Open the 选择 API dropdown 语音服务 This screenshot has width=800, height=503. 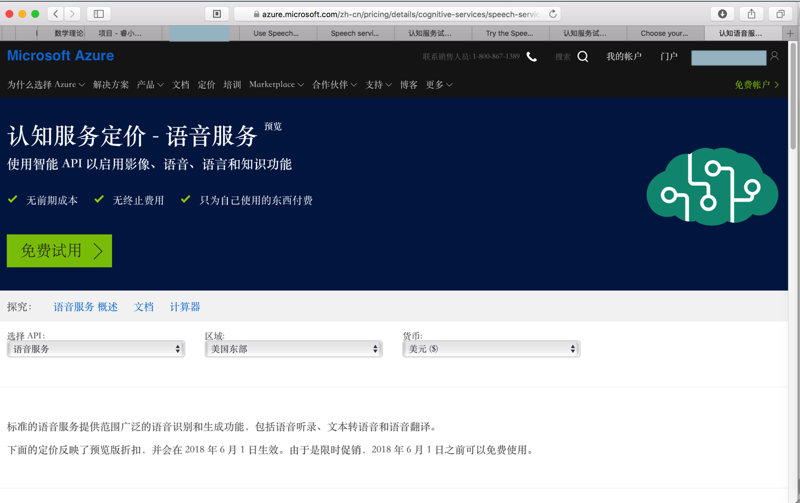click(x=96, y=349)
